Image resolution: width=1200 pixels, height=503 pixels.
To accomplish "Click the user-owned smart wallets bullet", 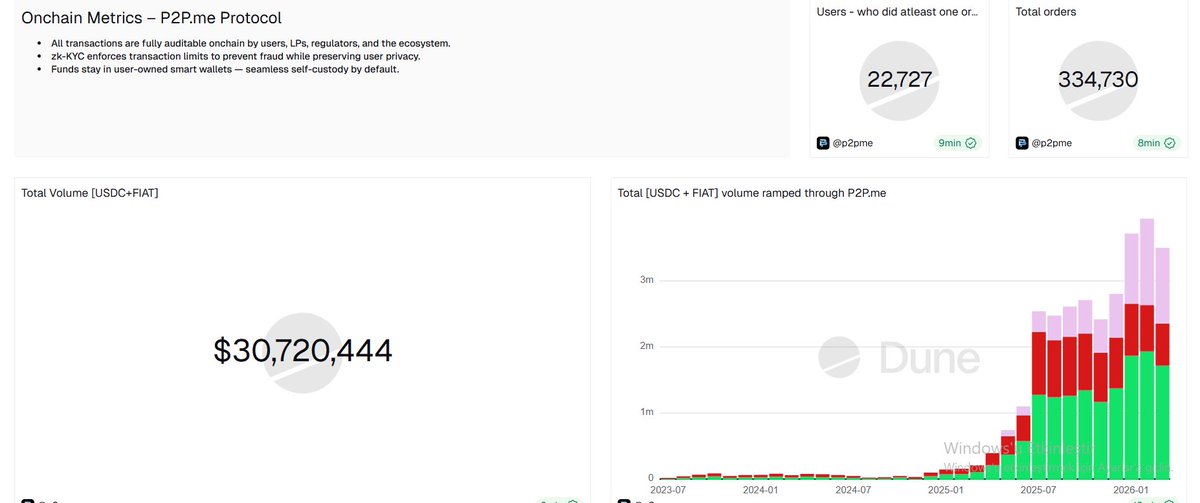I will [225, 69].
